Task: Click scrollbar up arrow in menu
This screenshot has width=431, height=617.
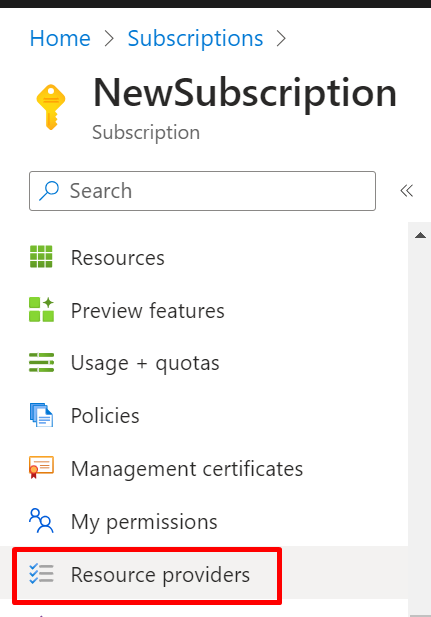Action: click(420, 235)
